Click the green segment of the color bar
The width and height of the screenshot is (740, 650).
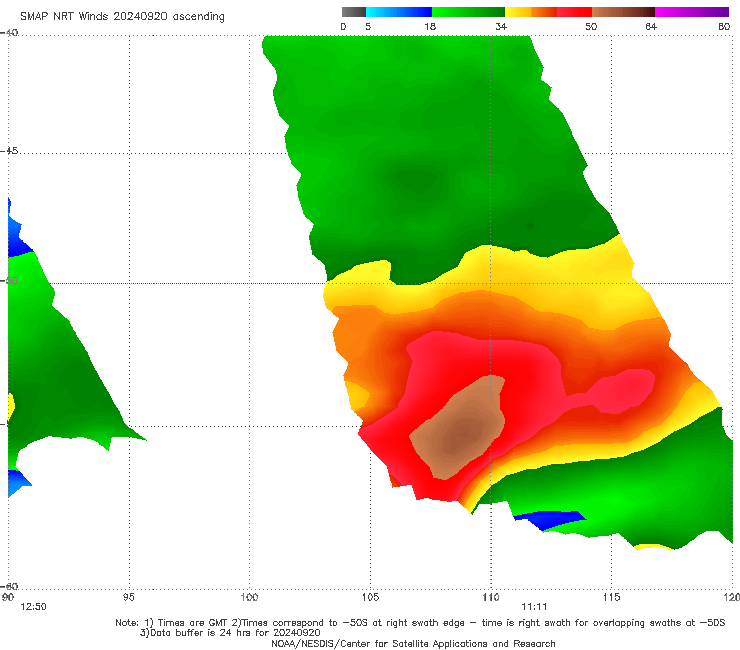coord(468,12)
